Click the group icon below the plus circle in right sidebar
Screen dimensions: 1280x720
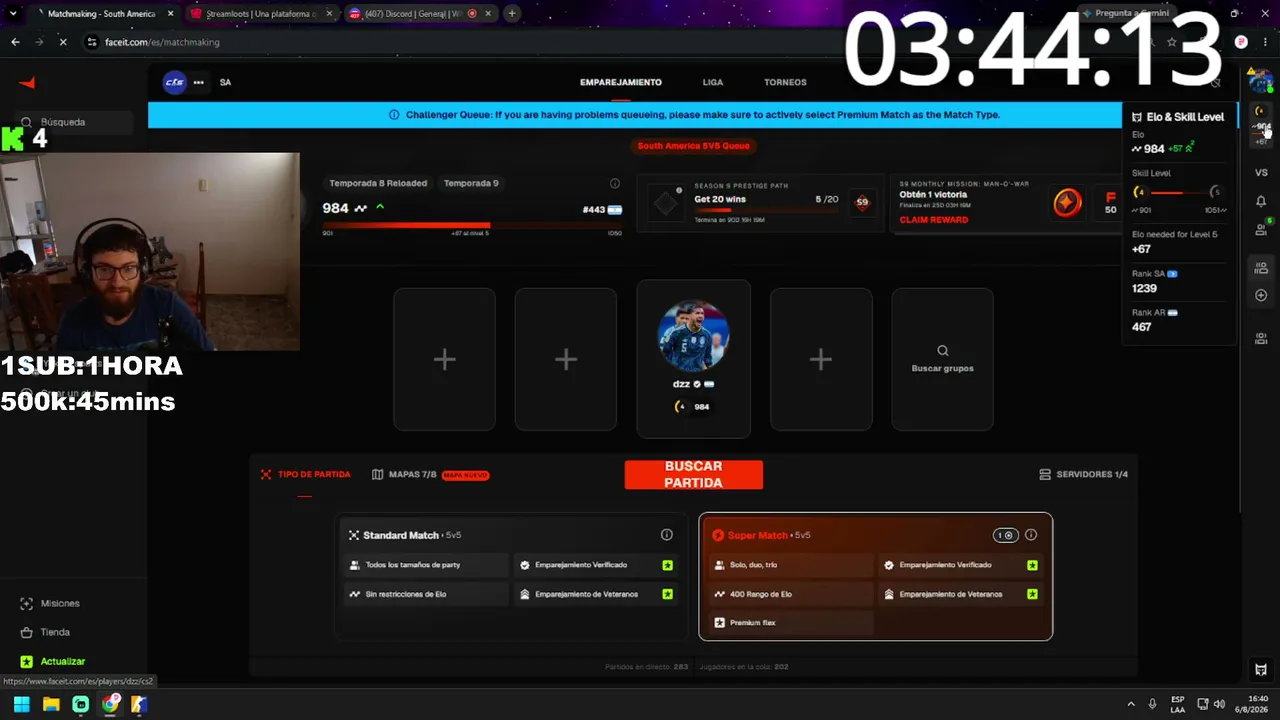[1261, 339]
